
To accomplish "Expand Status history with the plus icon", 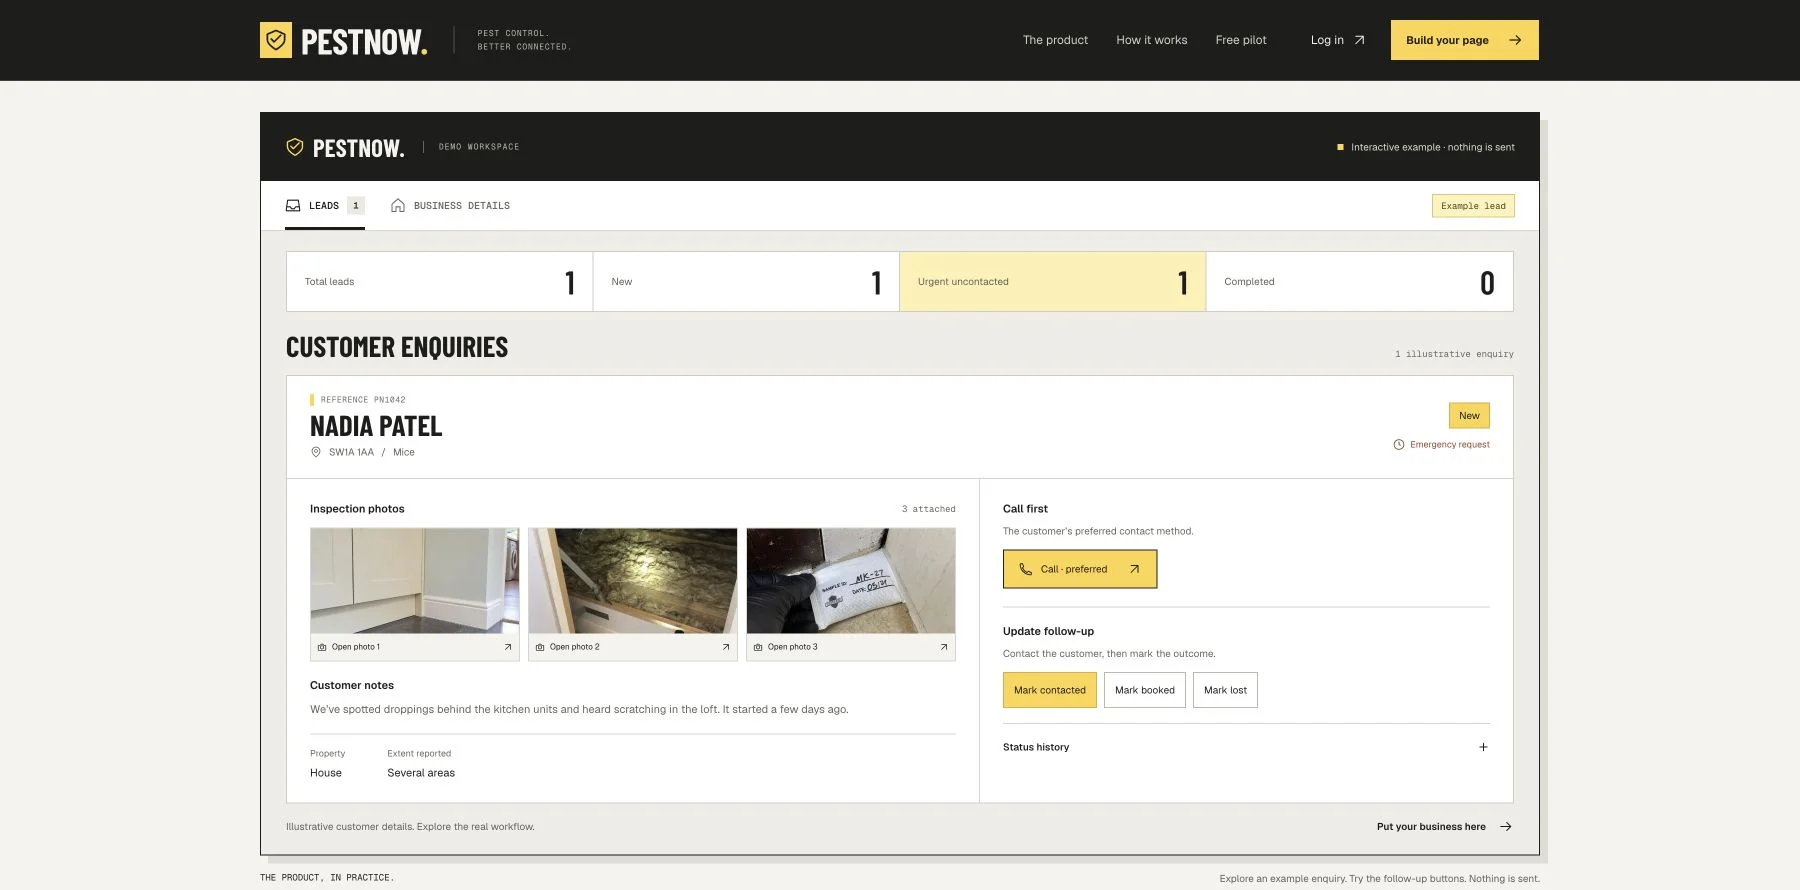I will tap(1483, 747).
